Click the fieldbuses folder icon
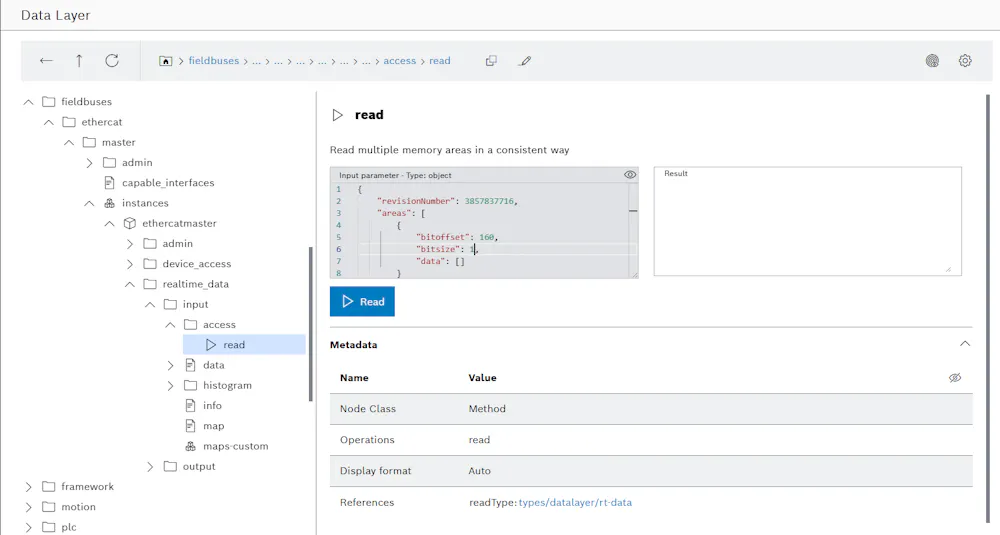 point(48,101)
